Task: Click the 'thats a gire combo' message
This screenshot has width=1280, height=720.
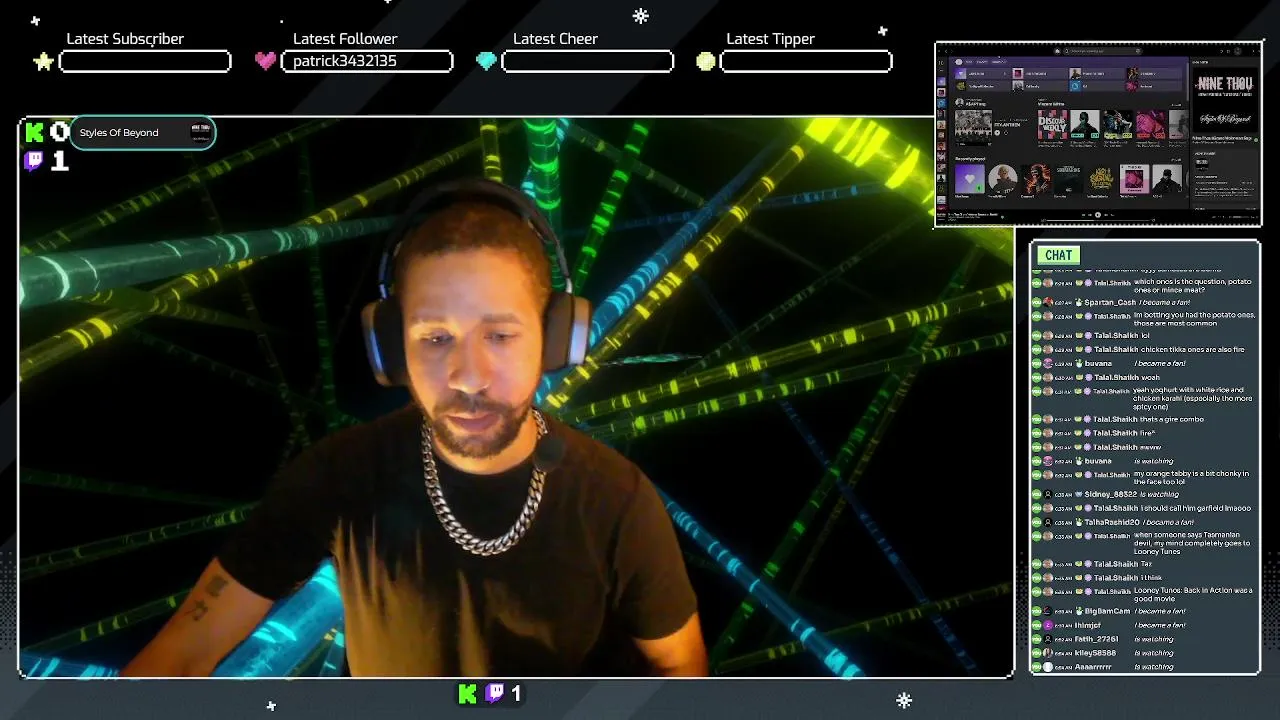Action: 1143,419
